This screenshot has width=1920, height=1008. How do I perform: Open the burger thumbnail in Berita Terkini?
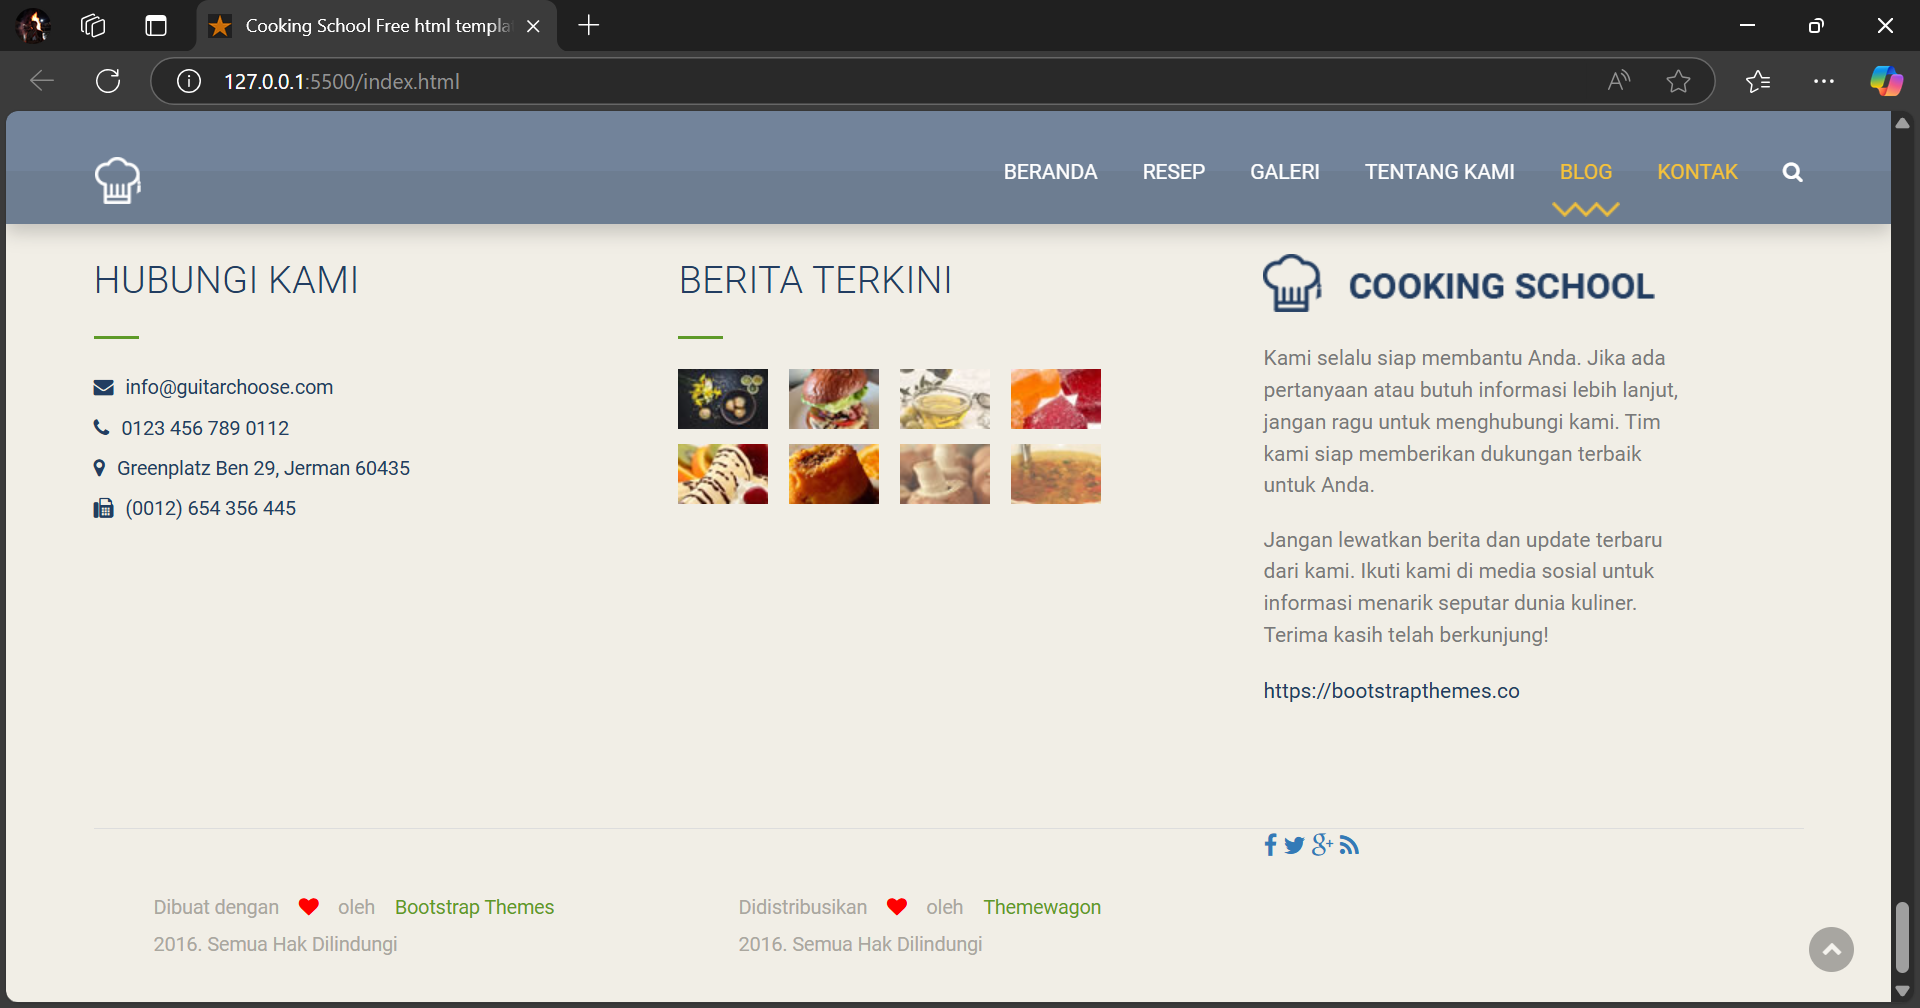tap(833, 399)
